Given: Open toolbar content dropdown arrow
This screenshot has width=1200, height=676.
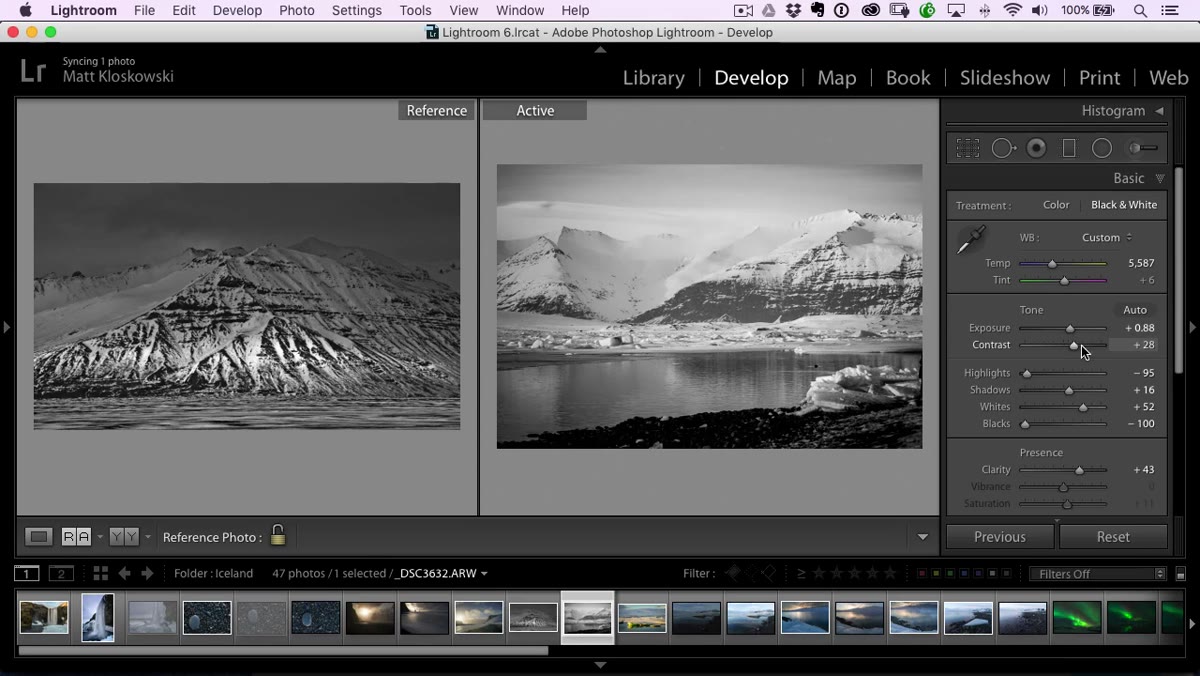Looking at the screenshot, I should click(x=922, y=537).
